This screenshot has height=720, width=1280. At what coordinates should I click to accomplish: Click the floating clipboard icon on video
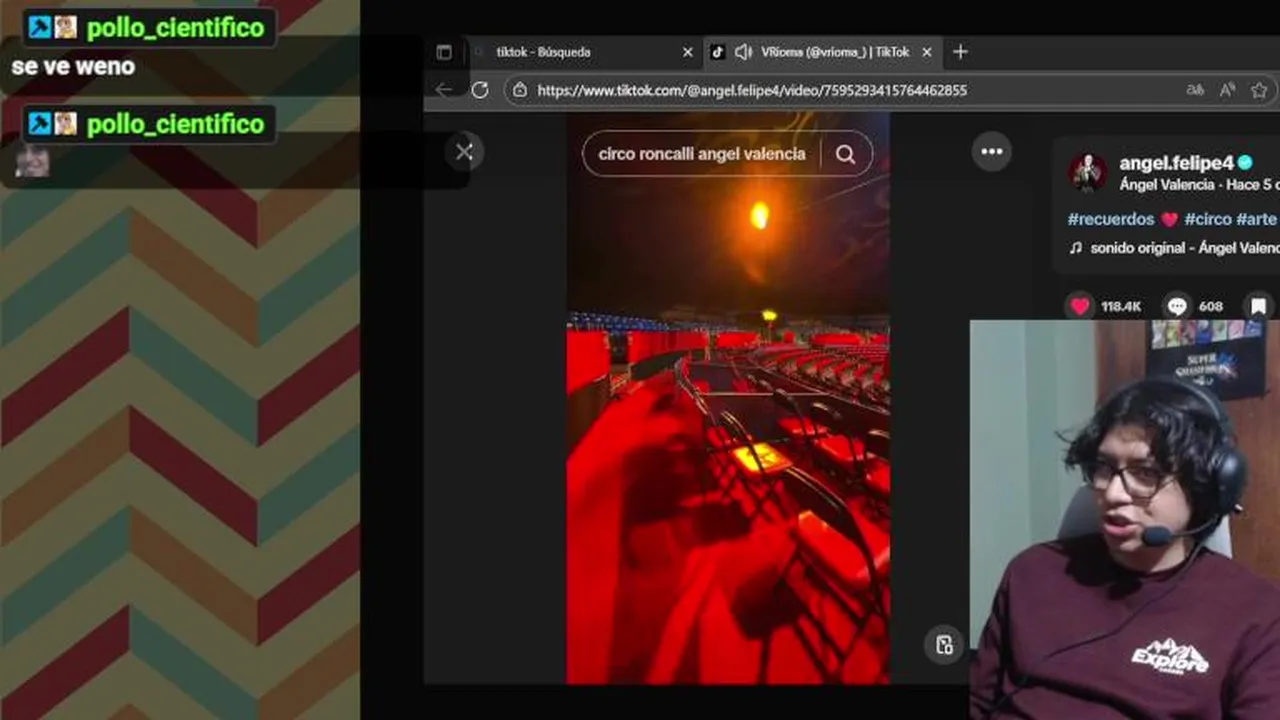pos(944,644)
